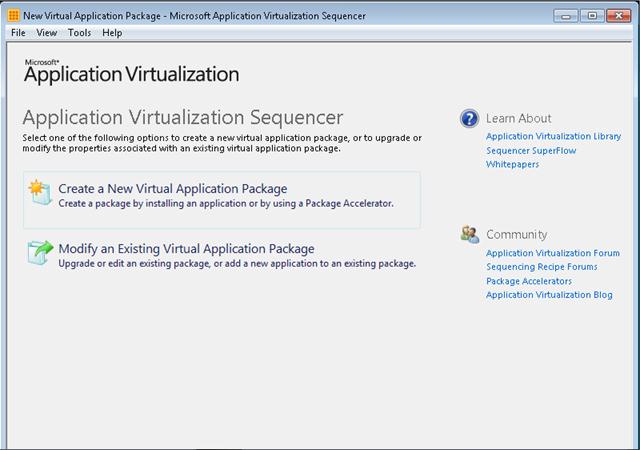Click the Community people icon
640x450 pixels.
point(469,235)
